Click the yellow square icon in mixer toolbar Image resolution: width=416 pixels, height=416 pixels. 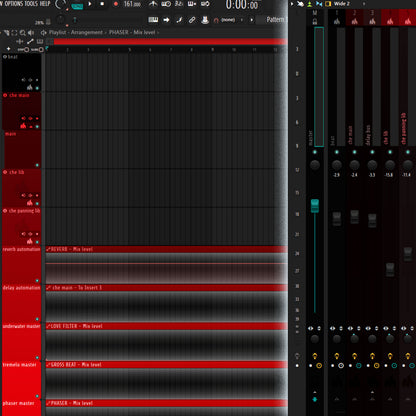tap(328, 4)
